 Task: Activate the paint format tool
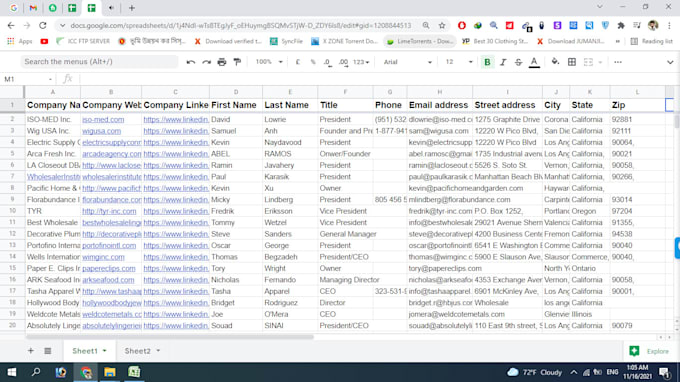tap(237, 62)
